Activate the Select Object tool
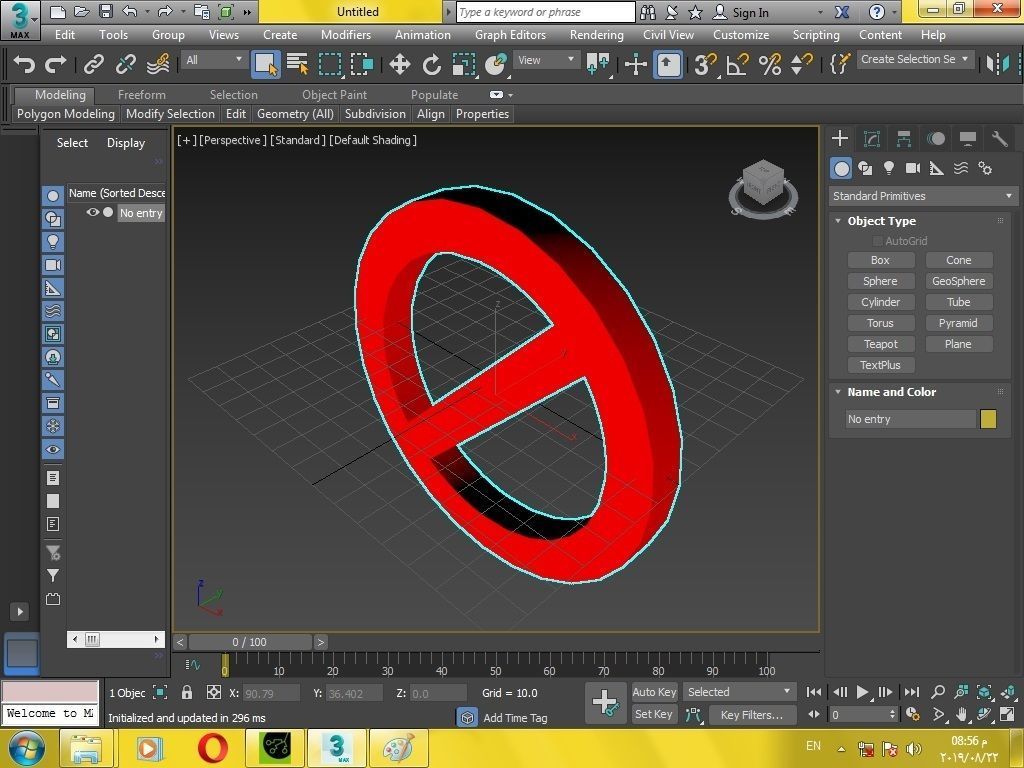 tap(265, 64)
